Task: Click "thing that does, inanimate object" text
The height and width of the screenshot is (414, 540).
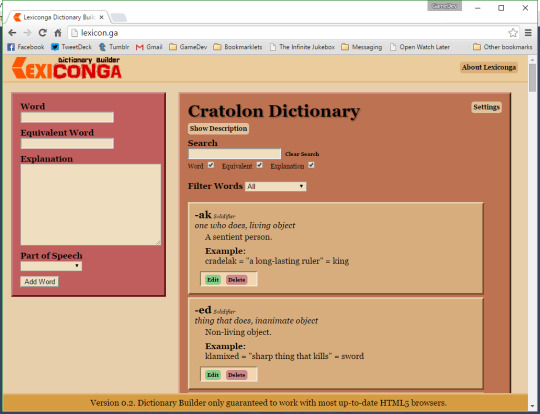Action: [x=256, y=321]
